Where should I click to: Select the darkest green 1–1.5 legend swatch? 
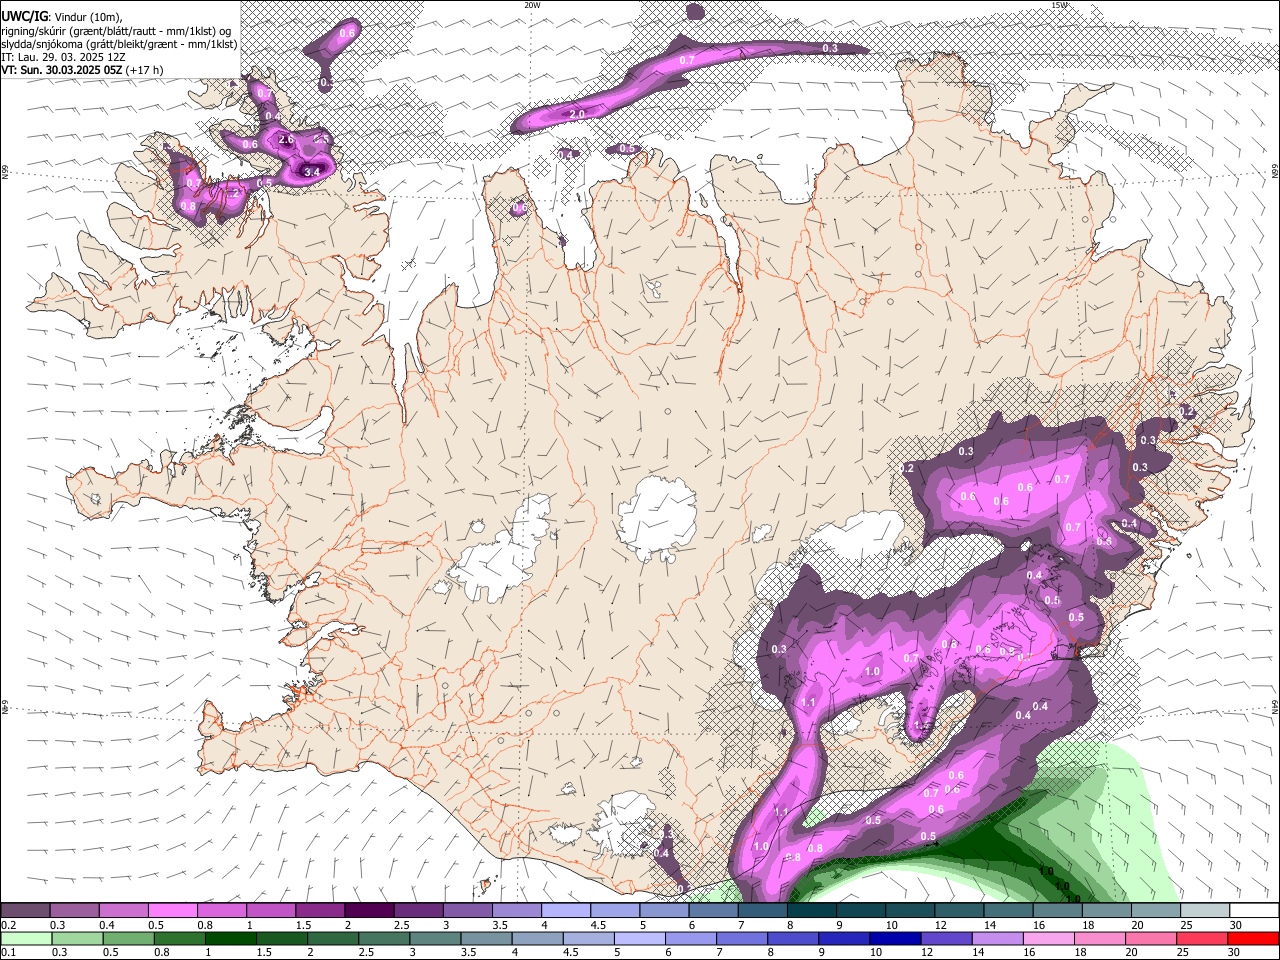pos(230,938)
